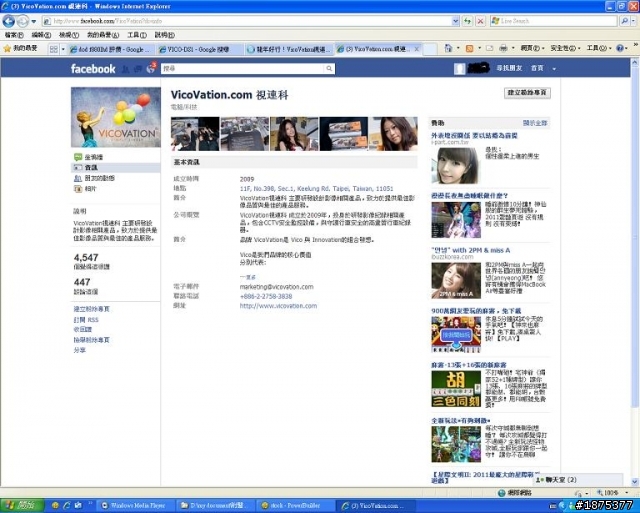The height and width of the screenshot is (513, 640).
Task: Open the Facebook chat bar at bottom right
Action: pyautogui.click(x=580, y=480)
